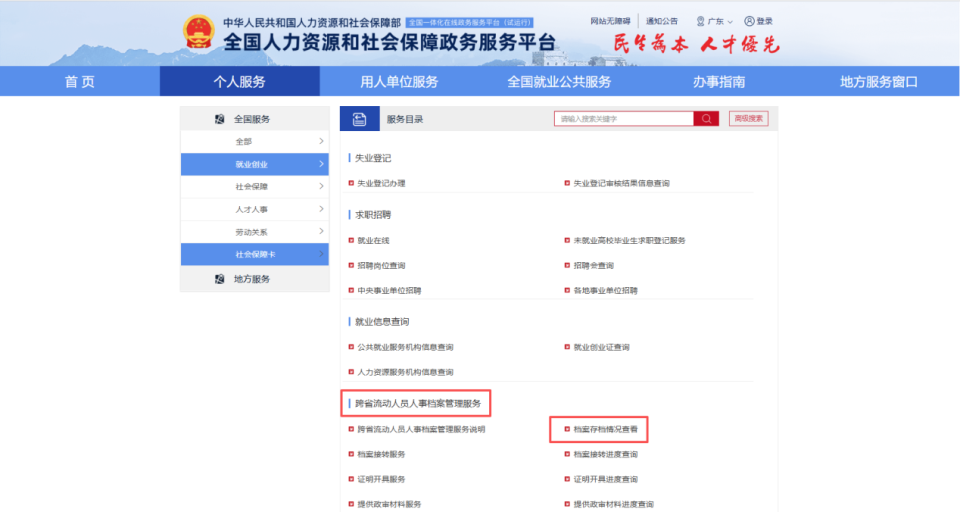Open the 地方服务窗口 tab
Screen dimensions: 960x512
click(879, 81)
